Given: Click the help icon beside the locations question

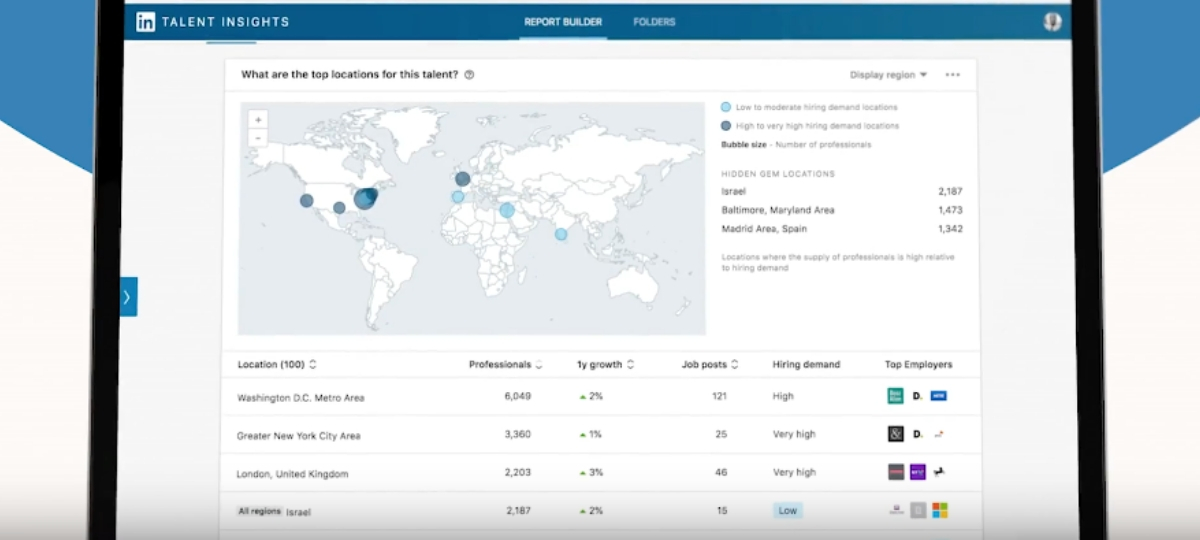Looking at the screenshot, I should coord(469,75).
